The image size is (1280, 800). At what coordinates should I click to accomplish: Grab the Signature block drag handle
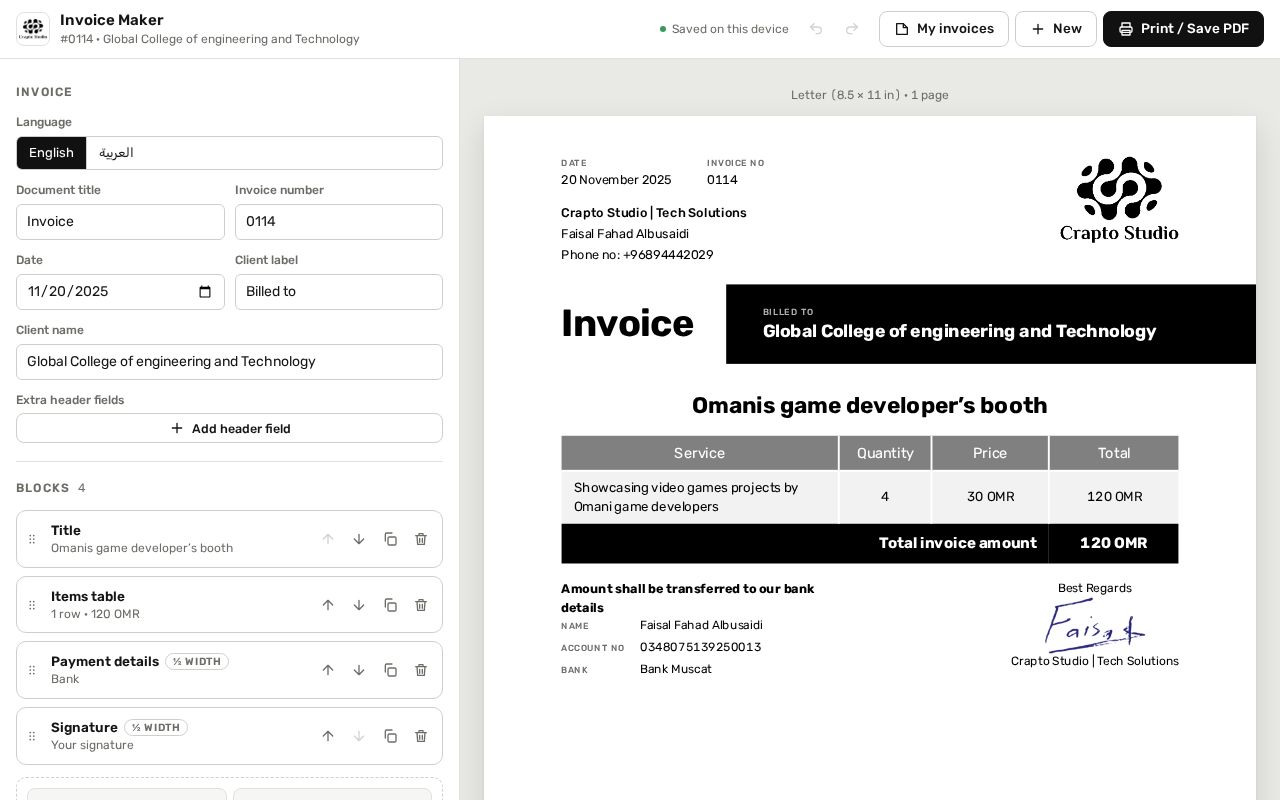pos(32,736)
